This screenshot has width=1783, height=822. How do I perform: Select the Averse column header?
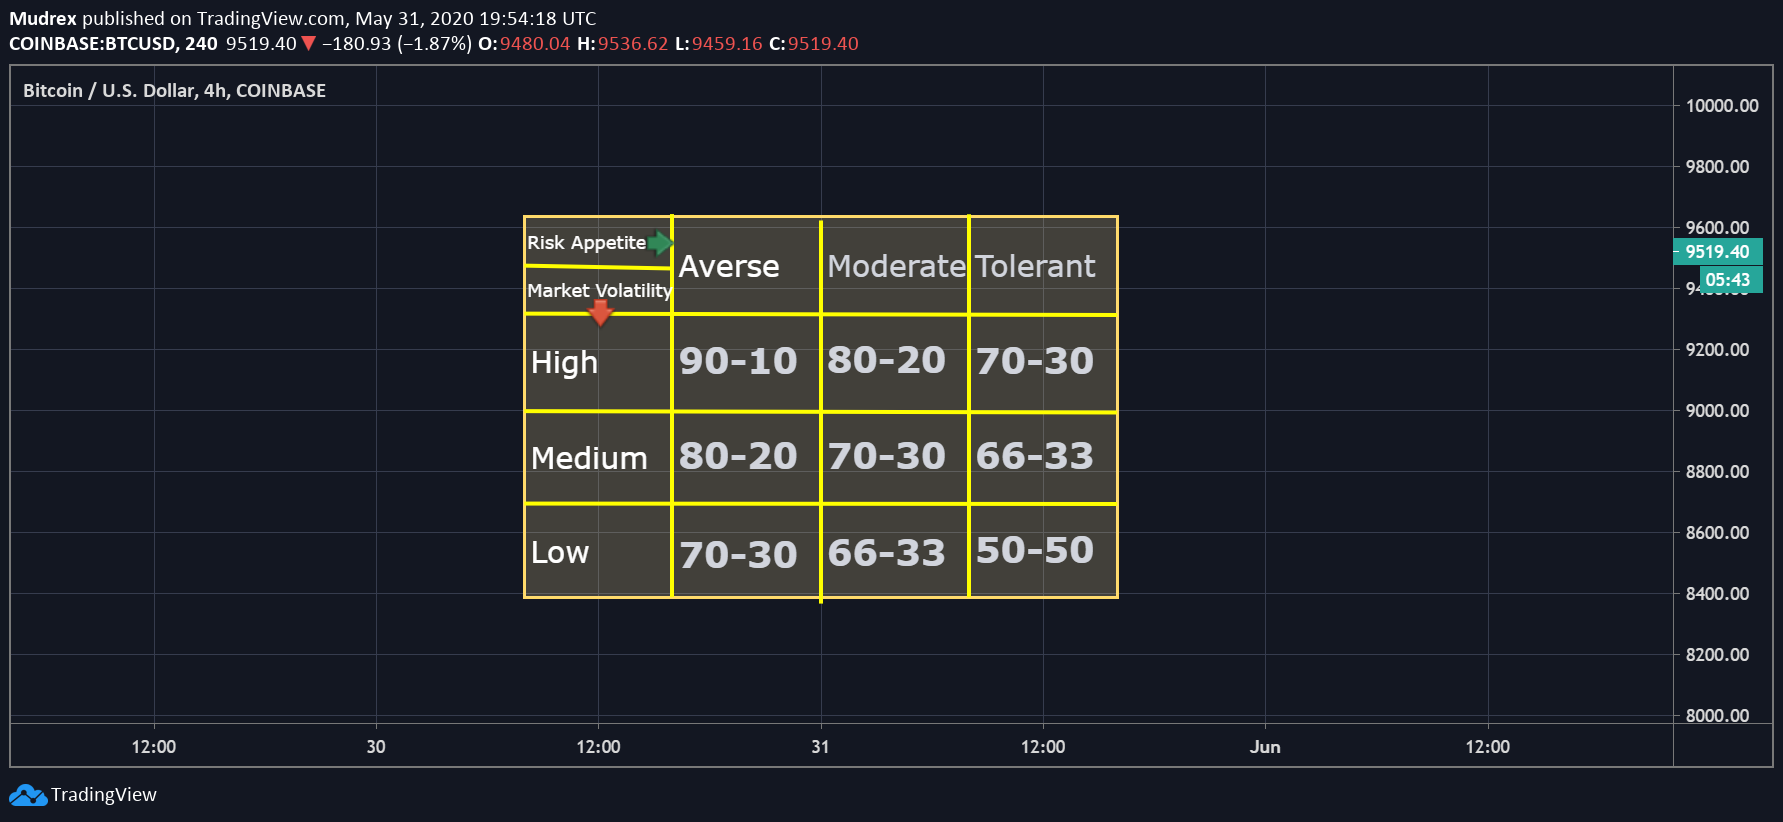(729, 266)
